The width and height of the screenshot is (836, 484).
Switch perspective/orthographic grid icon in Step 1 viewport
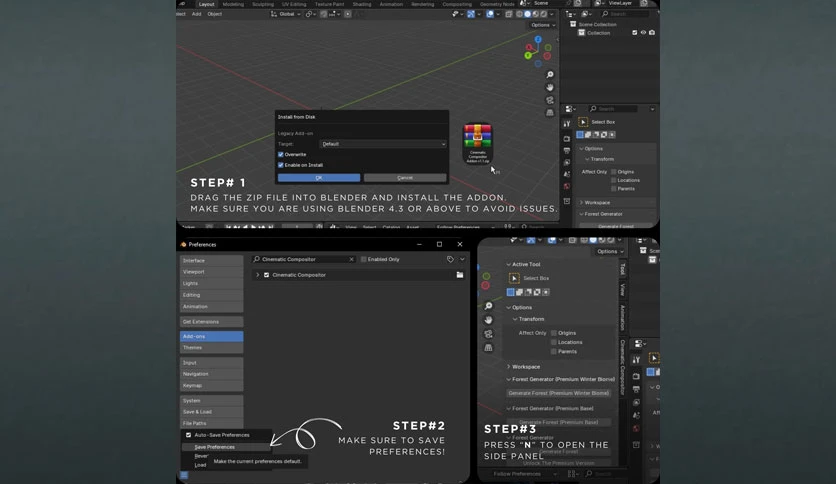(x=550, y=112)
